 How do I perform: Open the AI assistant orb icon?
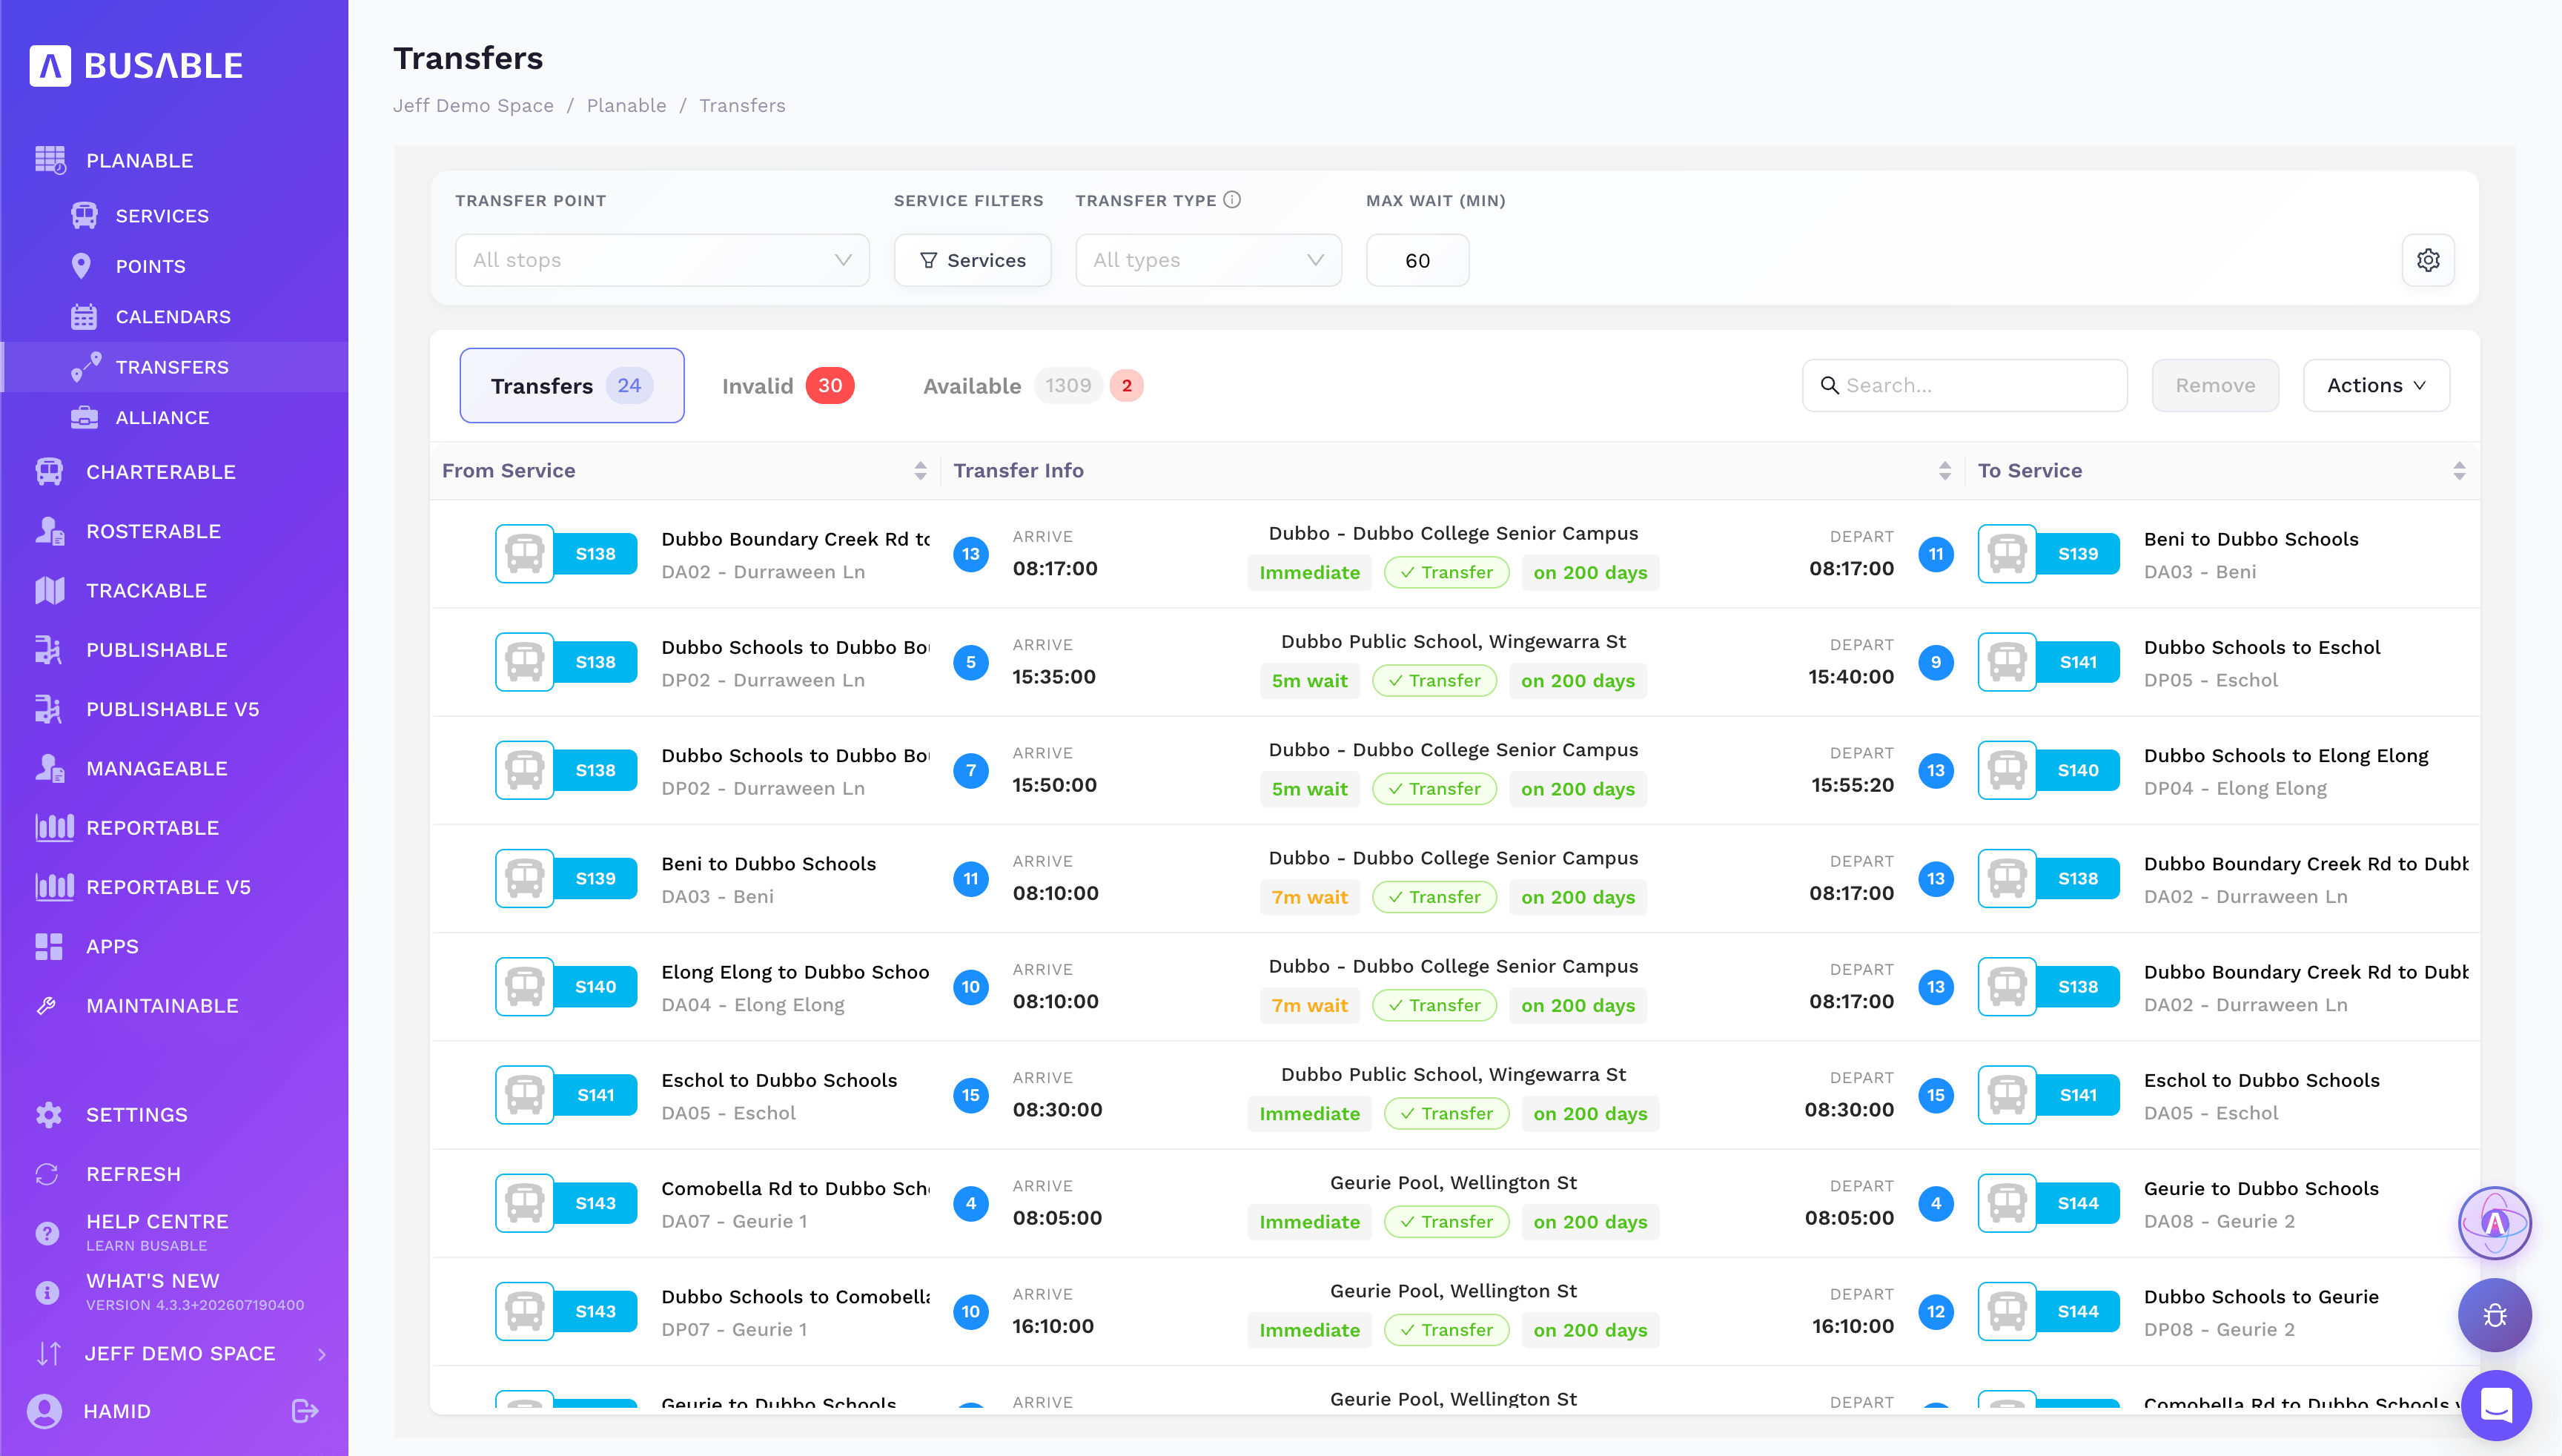(2495, 1223)
